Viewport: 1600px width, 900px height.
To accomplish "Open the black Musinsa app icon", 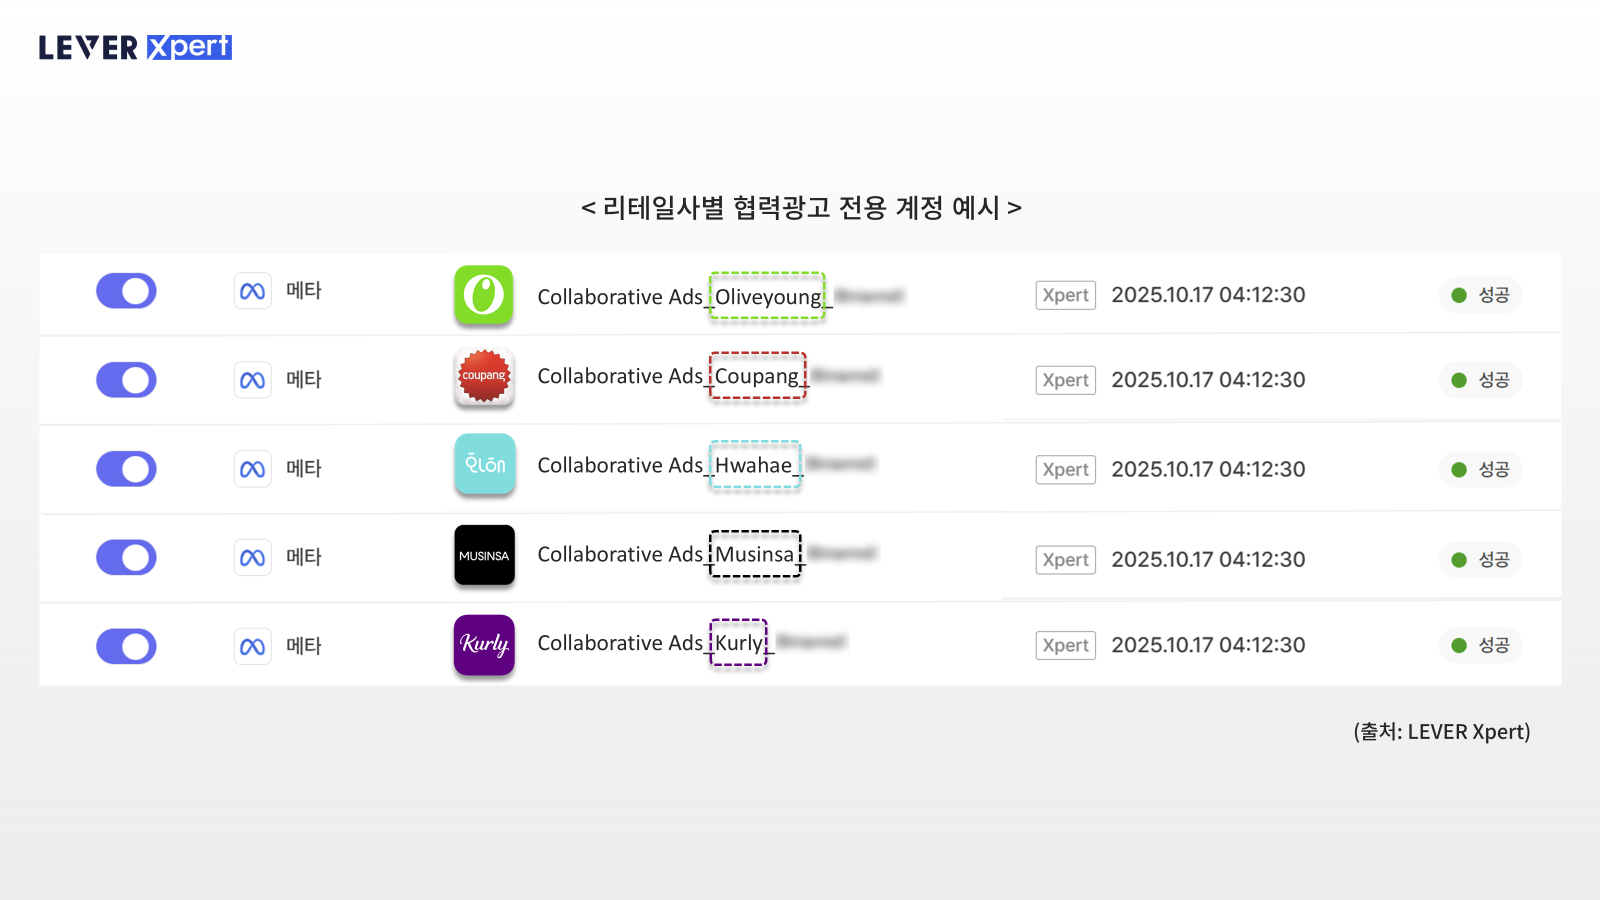I will (x=484, y=555).
